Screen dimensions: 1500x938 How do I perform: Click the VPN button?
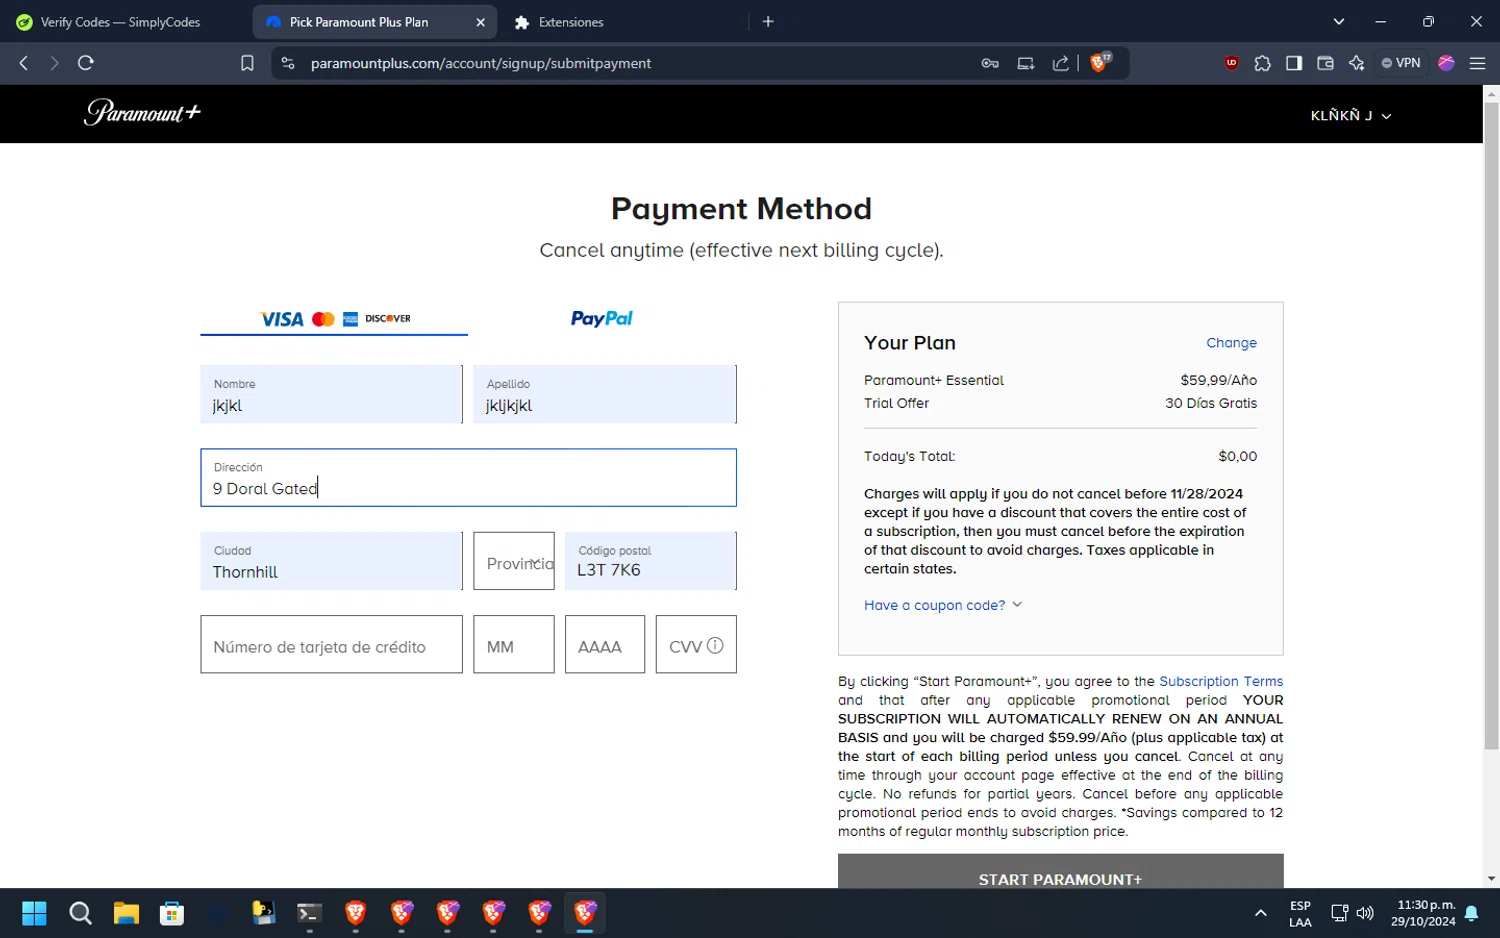coord(1401,63)
